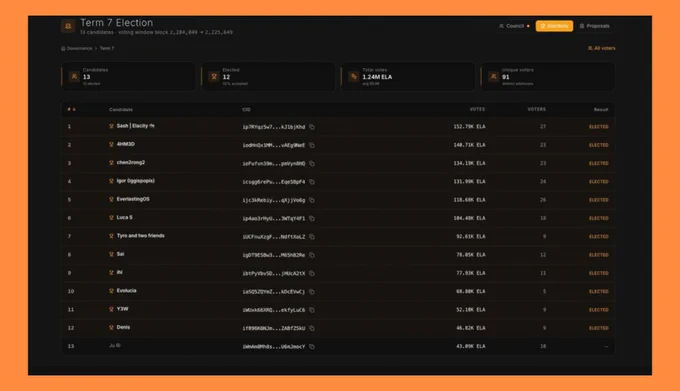Click the Term 7 Election header icon
Screen dimensions: 680x391
(68, 26)
